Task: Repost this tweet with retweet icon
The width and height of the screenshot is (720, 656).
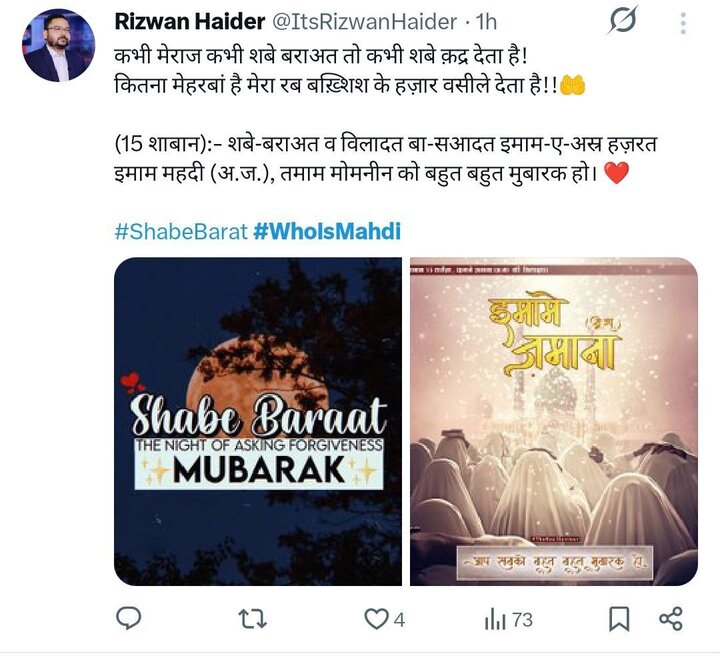Action: 253,619
